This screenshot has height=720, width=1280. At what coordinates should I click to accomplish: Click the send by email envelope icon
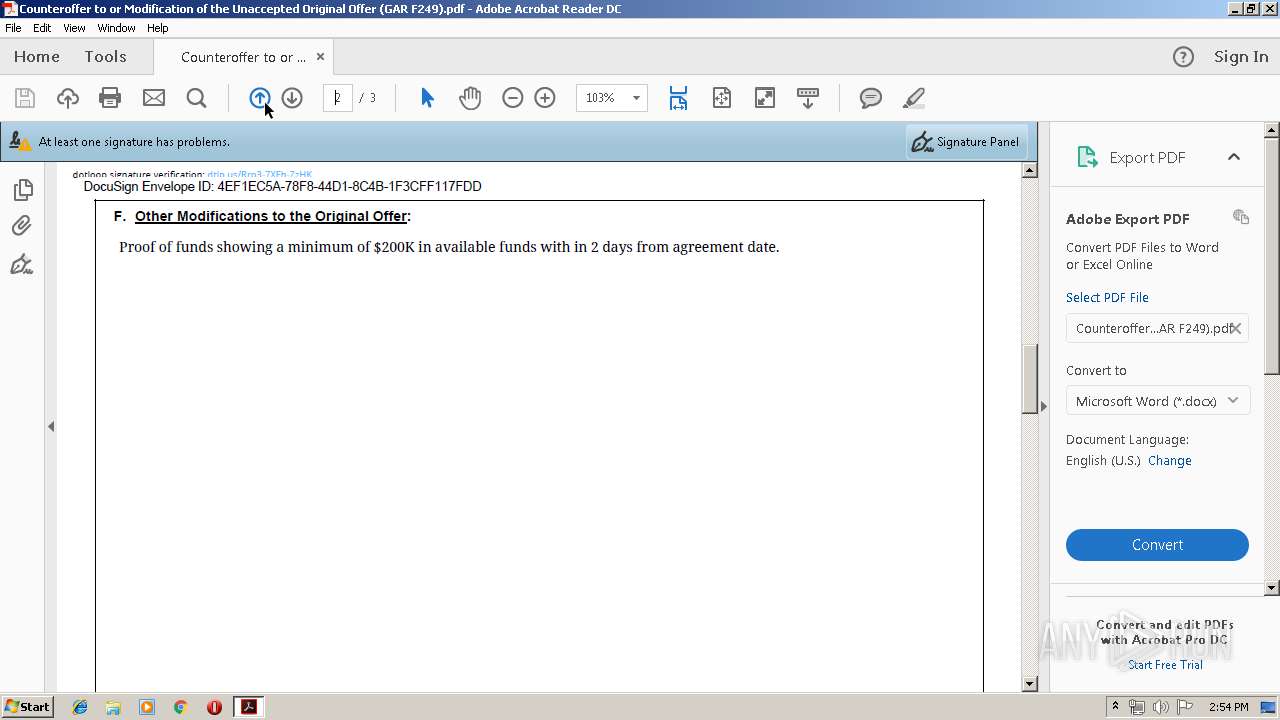coord(154,98)
